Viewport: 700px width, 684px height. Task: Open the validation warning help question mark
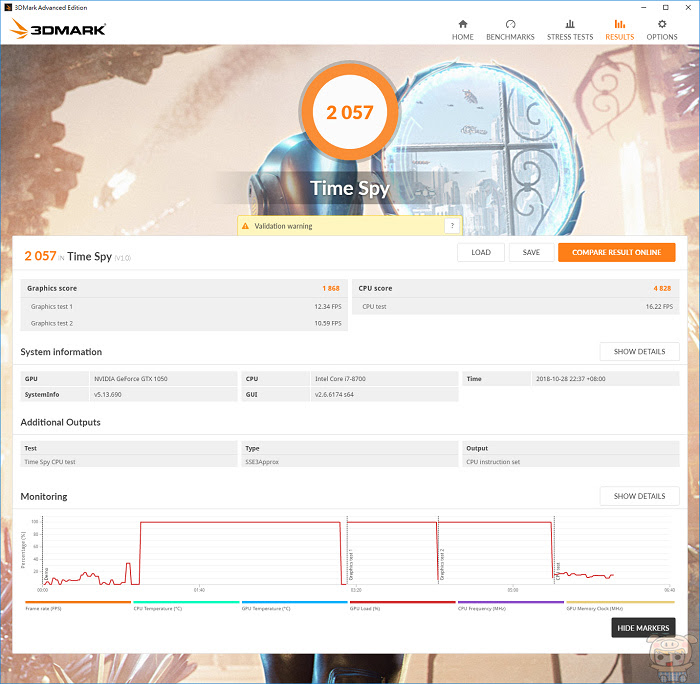pos(452,226)
